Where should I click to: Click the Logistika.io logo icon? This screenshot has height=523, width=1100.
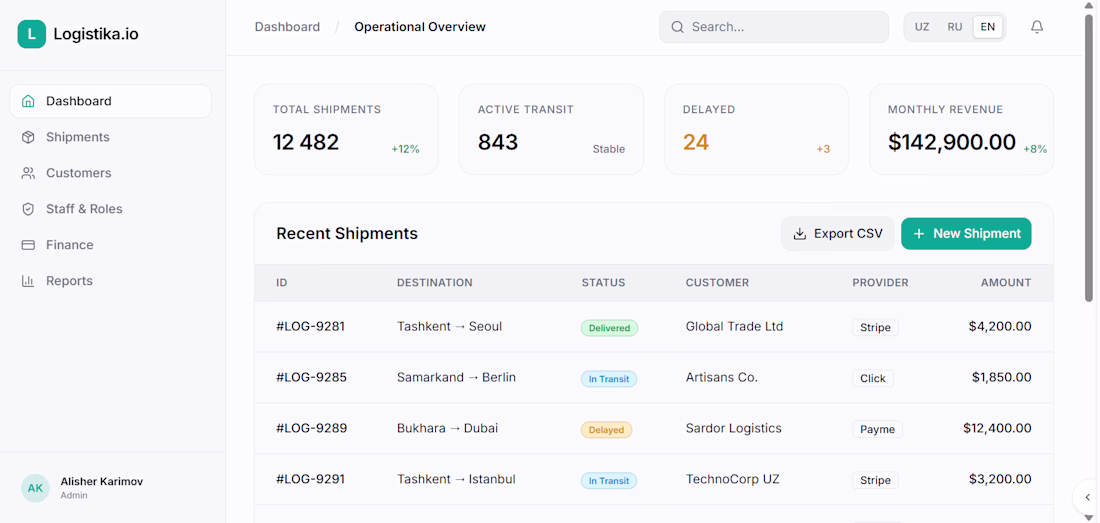tap(32, 34)
